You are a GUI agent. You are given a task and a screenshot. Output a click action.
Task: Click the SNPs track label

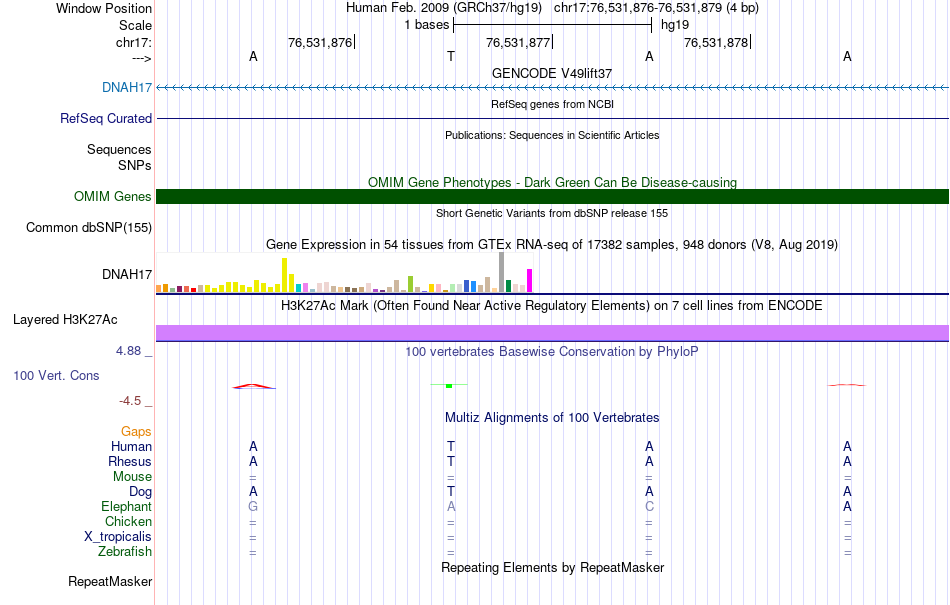pos(135,165)
